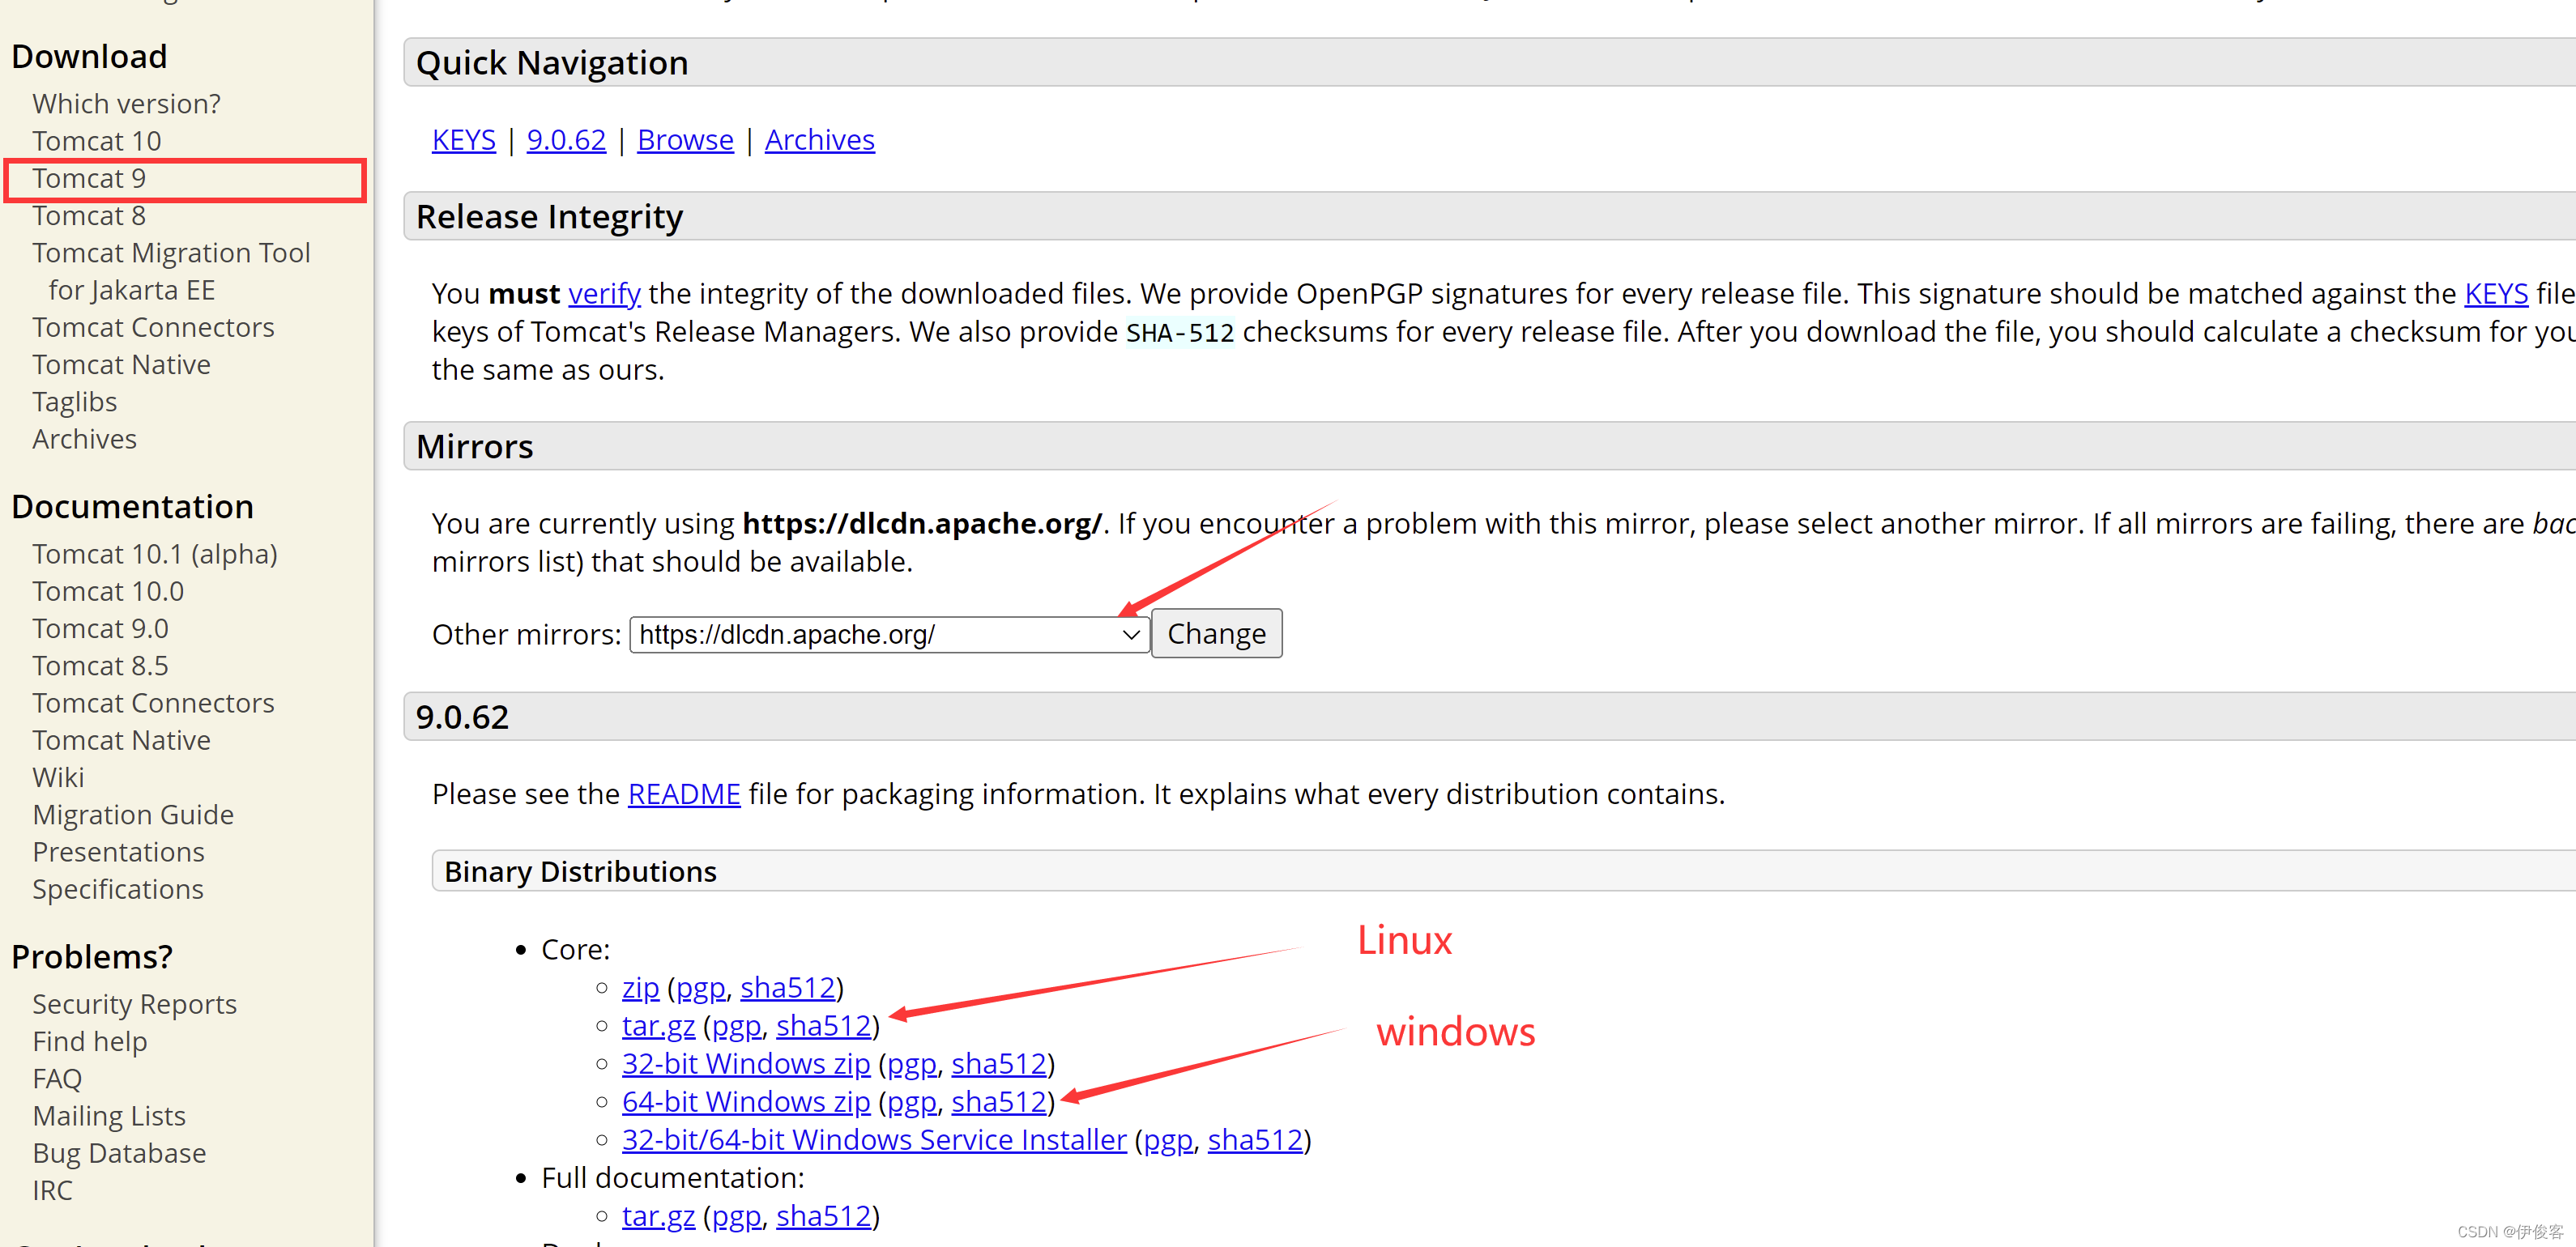2576x1247 pixels.
Task: Select Tomcat 8 in Download sidebar
Action: pyautogui.click(x=89, y=216)
